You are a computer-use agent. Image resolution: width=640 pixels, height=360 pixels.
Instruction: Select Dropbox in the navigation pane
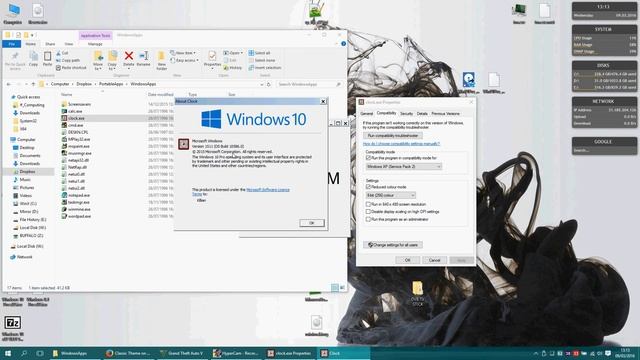point(27,172)
